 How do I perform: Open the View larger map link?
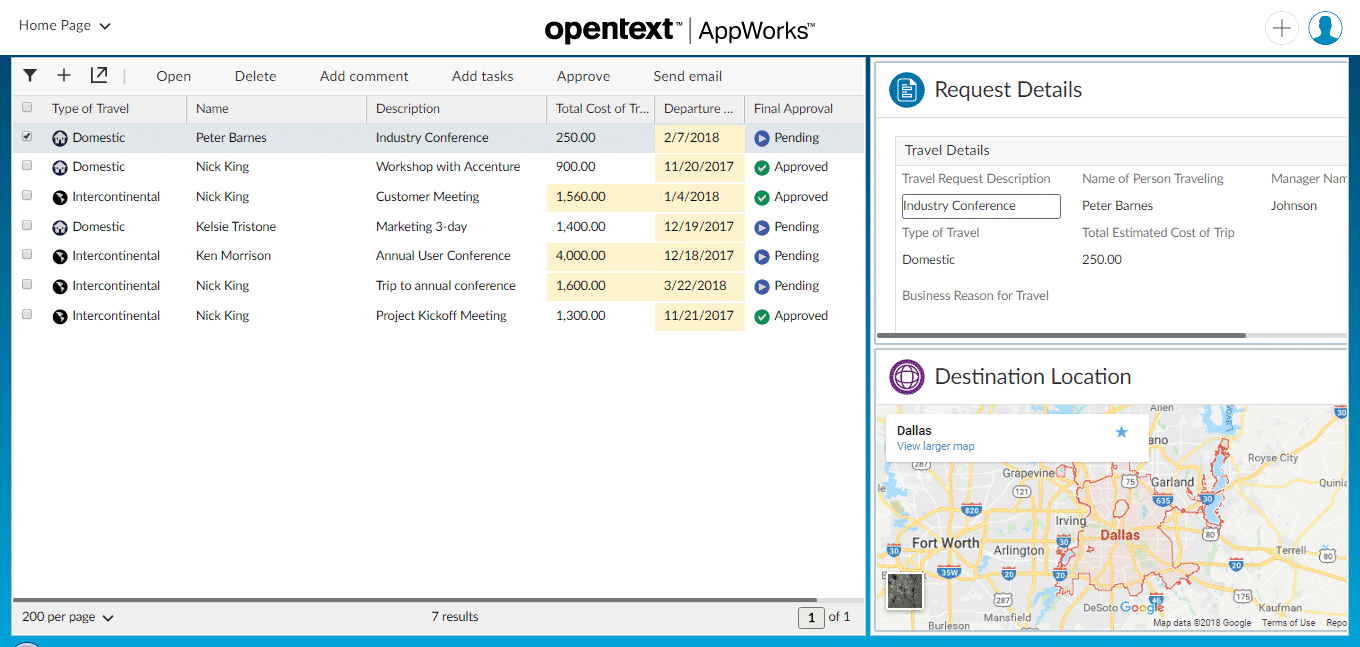pos(935,446)
